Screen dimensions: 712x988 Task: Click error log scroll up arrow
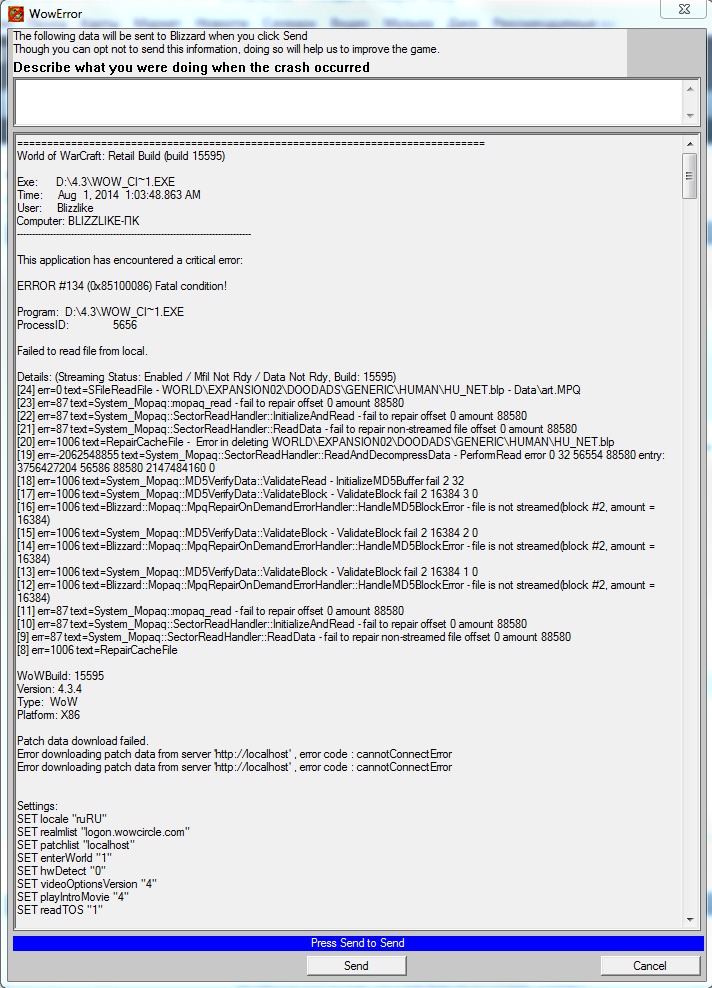click(691, 144)
